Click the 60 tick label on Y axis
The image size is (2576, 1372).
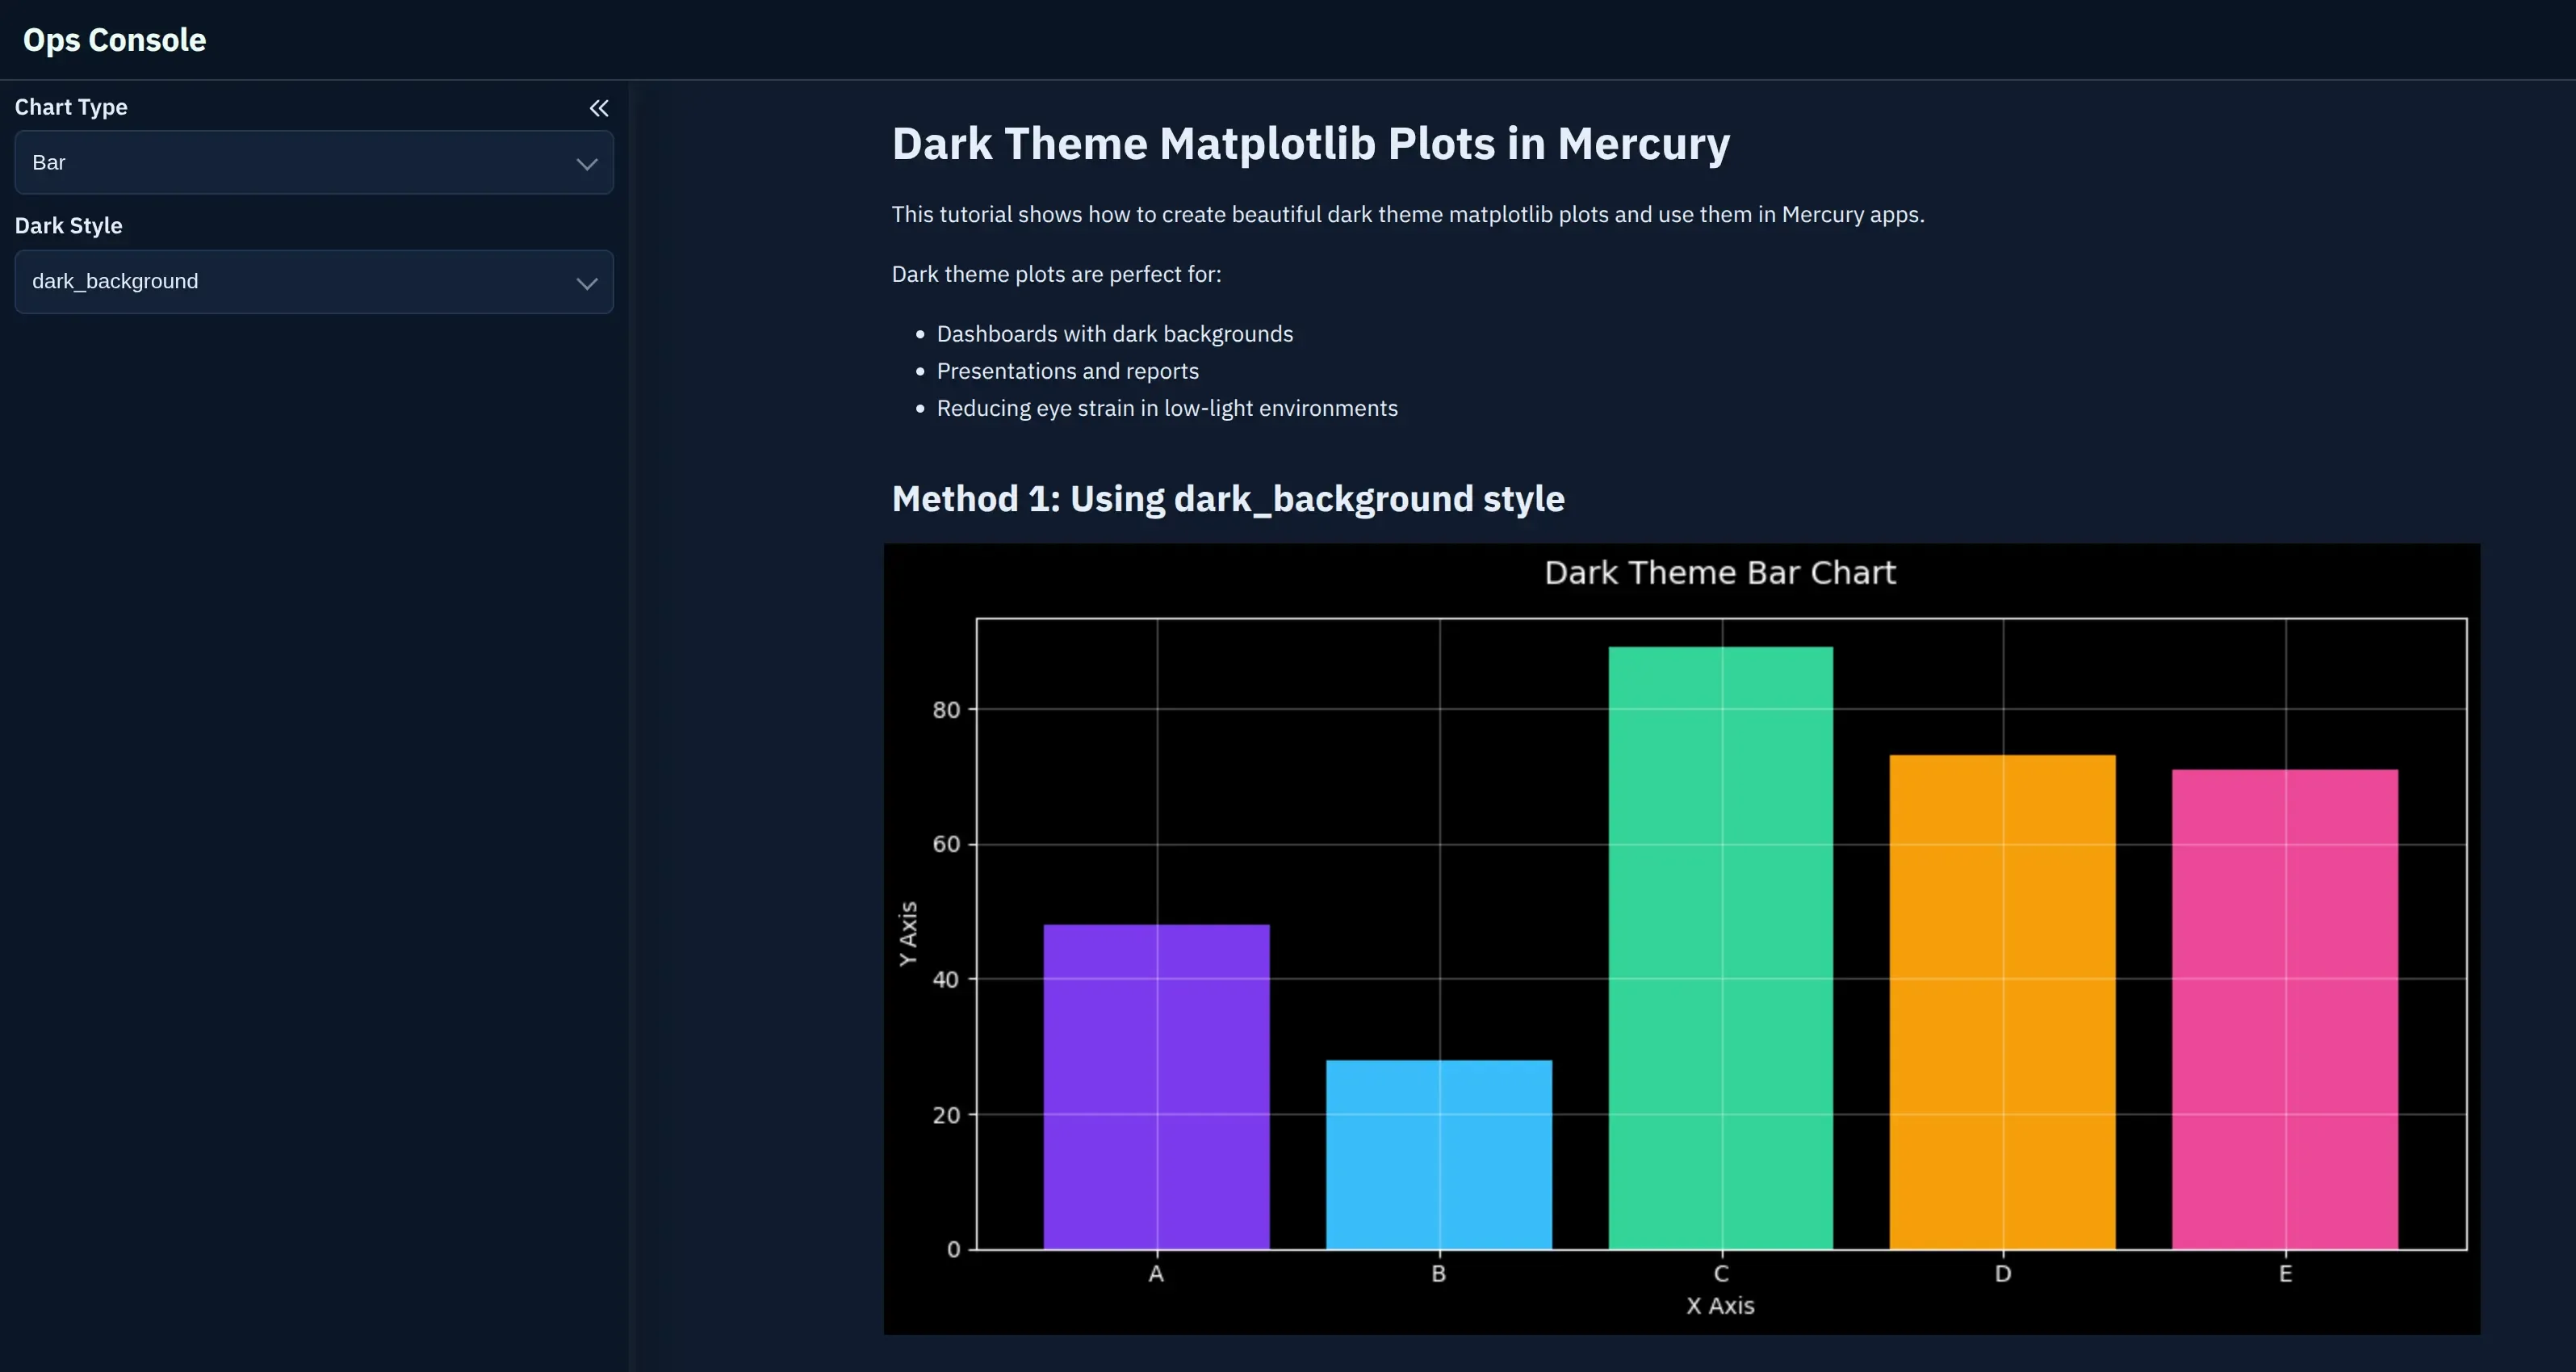(x=946, y=844)
